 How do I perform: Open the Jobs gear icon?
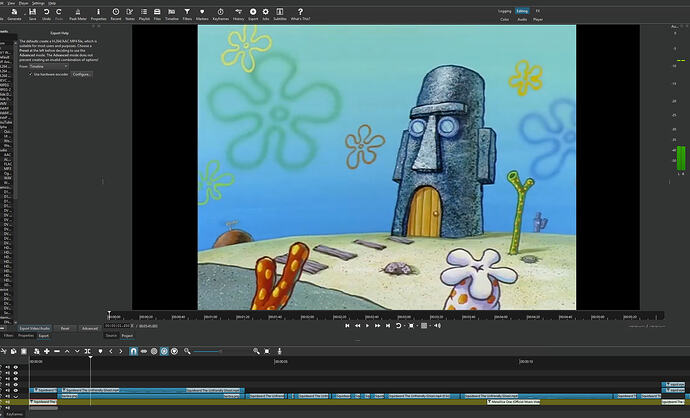pos(265,12)
